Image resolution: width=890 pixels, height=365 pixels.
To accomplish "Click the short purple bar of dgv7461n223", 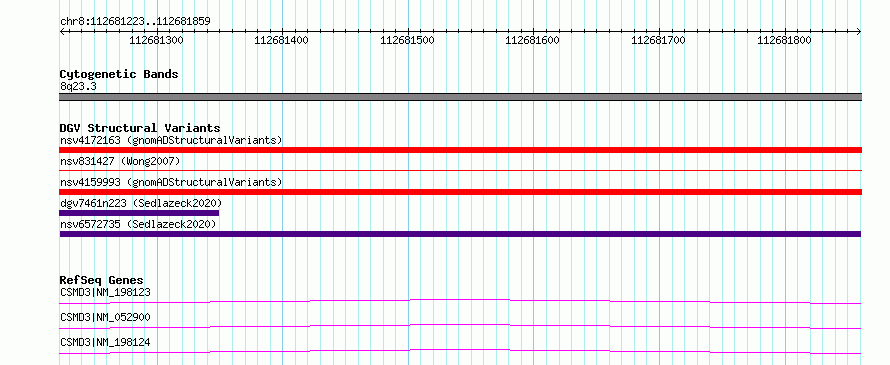I will [x=139, y=213].
